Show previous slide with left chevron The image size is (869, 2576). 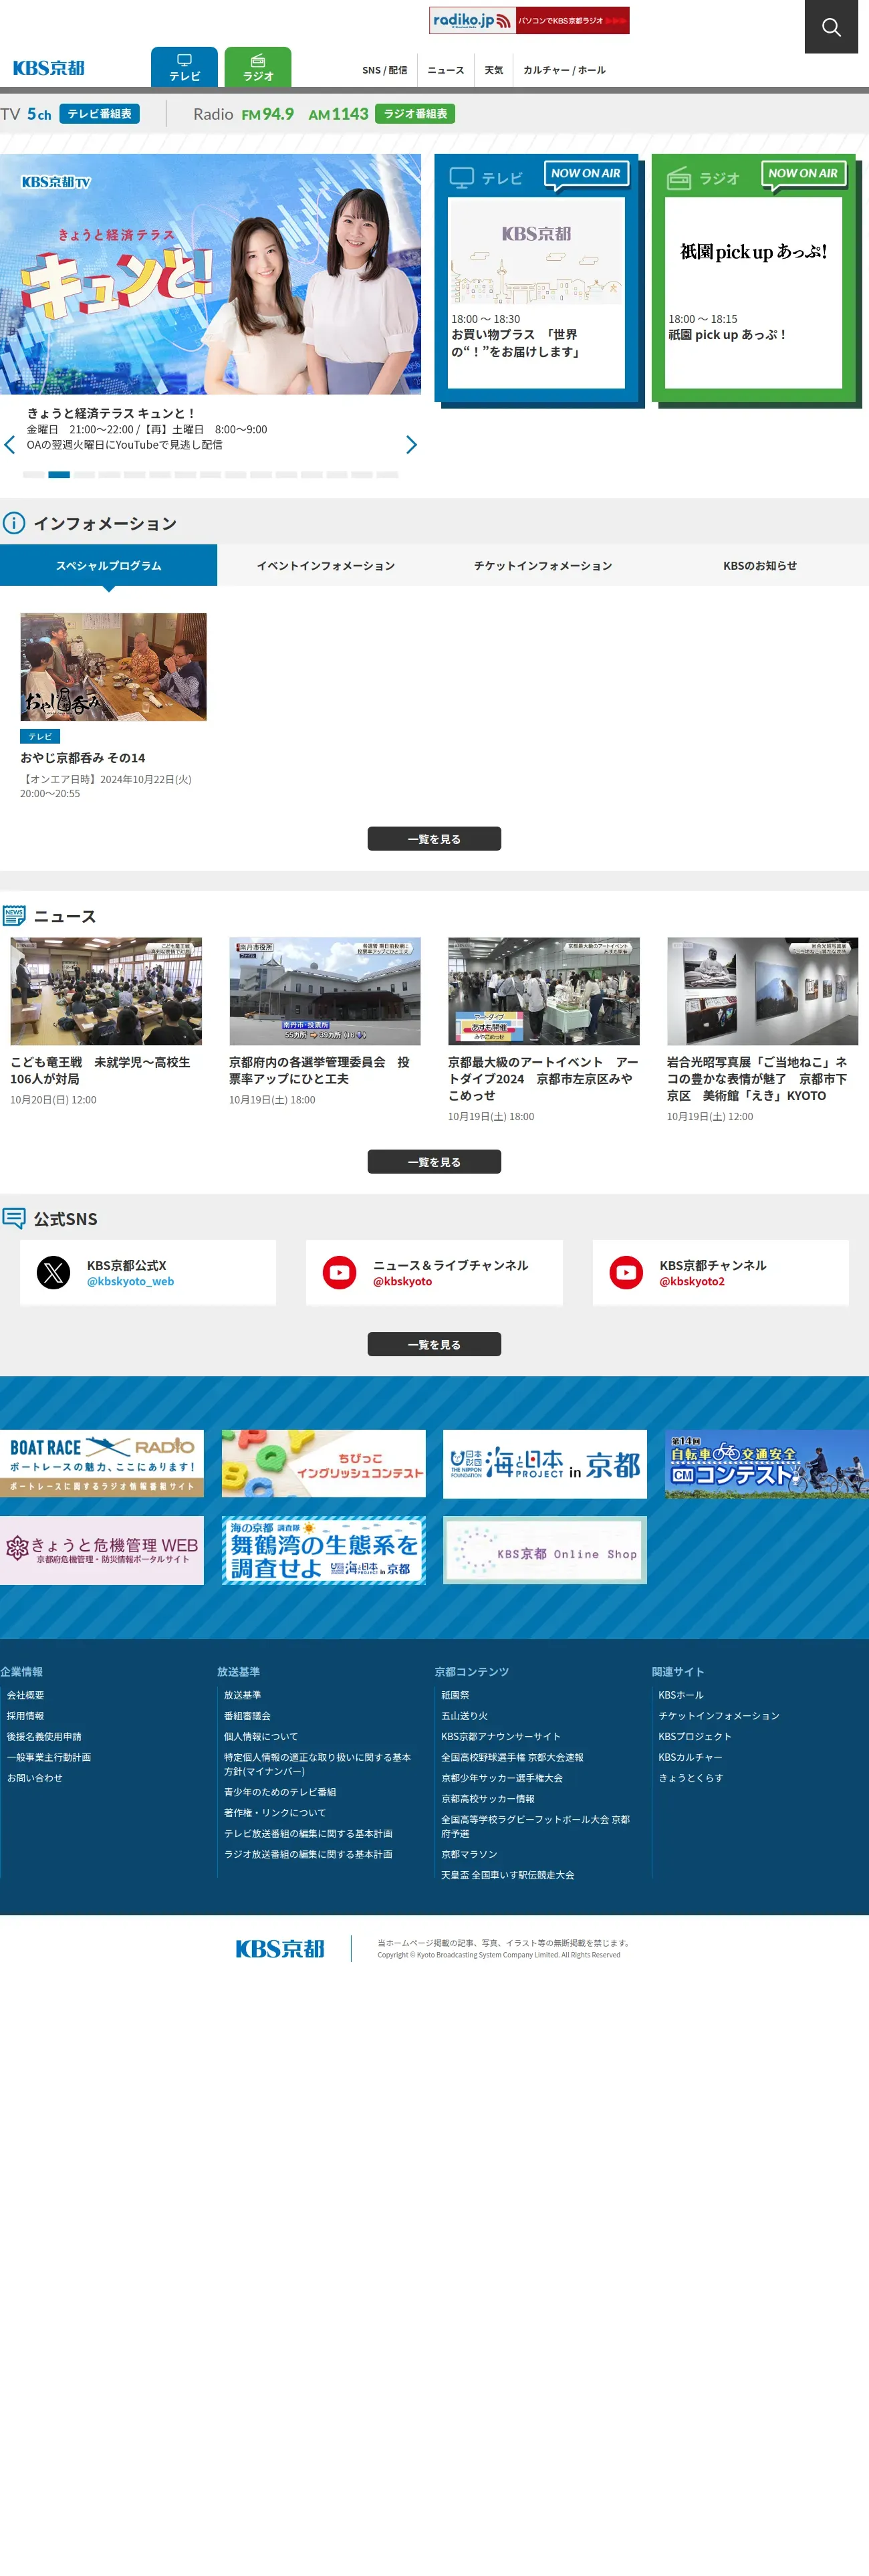10,444
